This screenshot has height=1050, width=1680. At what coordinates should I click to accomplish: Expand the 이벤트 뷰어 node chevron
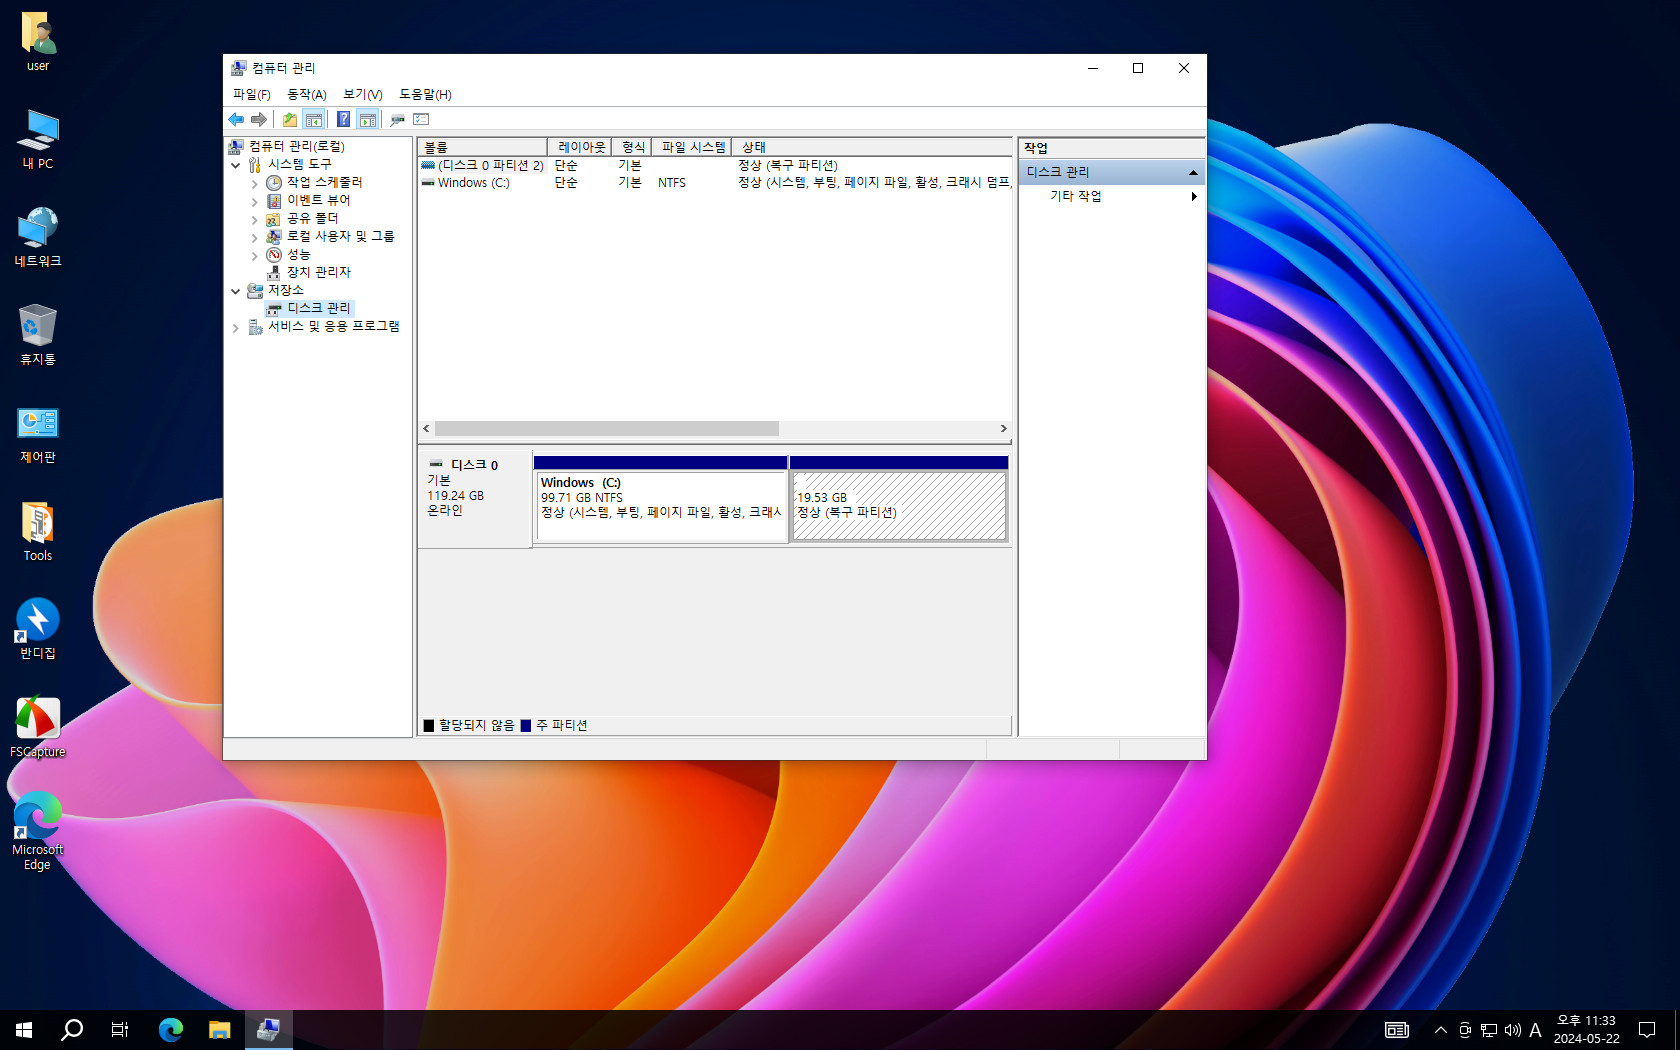(x=255, y=201)
